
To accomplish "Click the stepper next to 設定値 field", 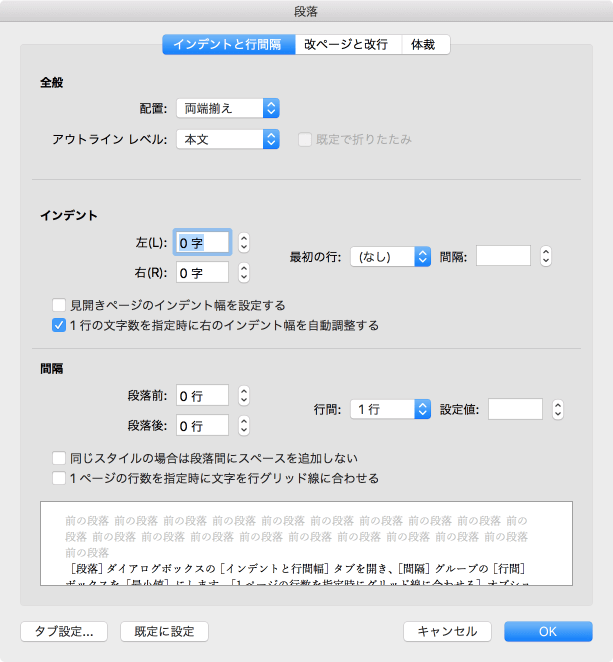I will (x=558, y=409).
